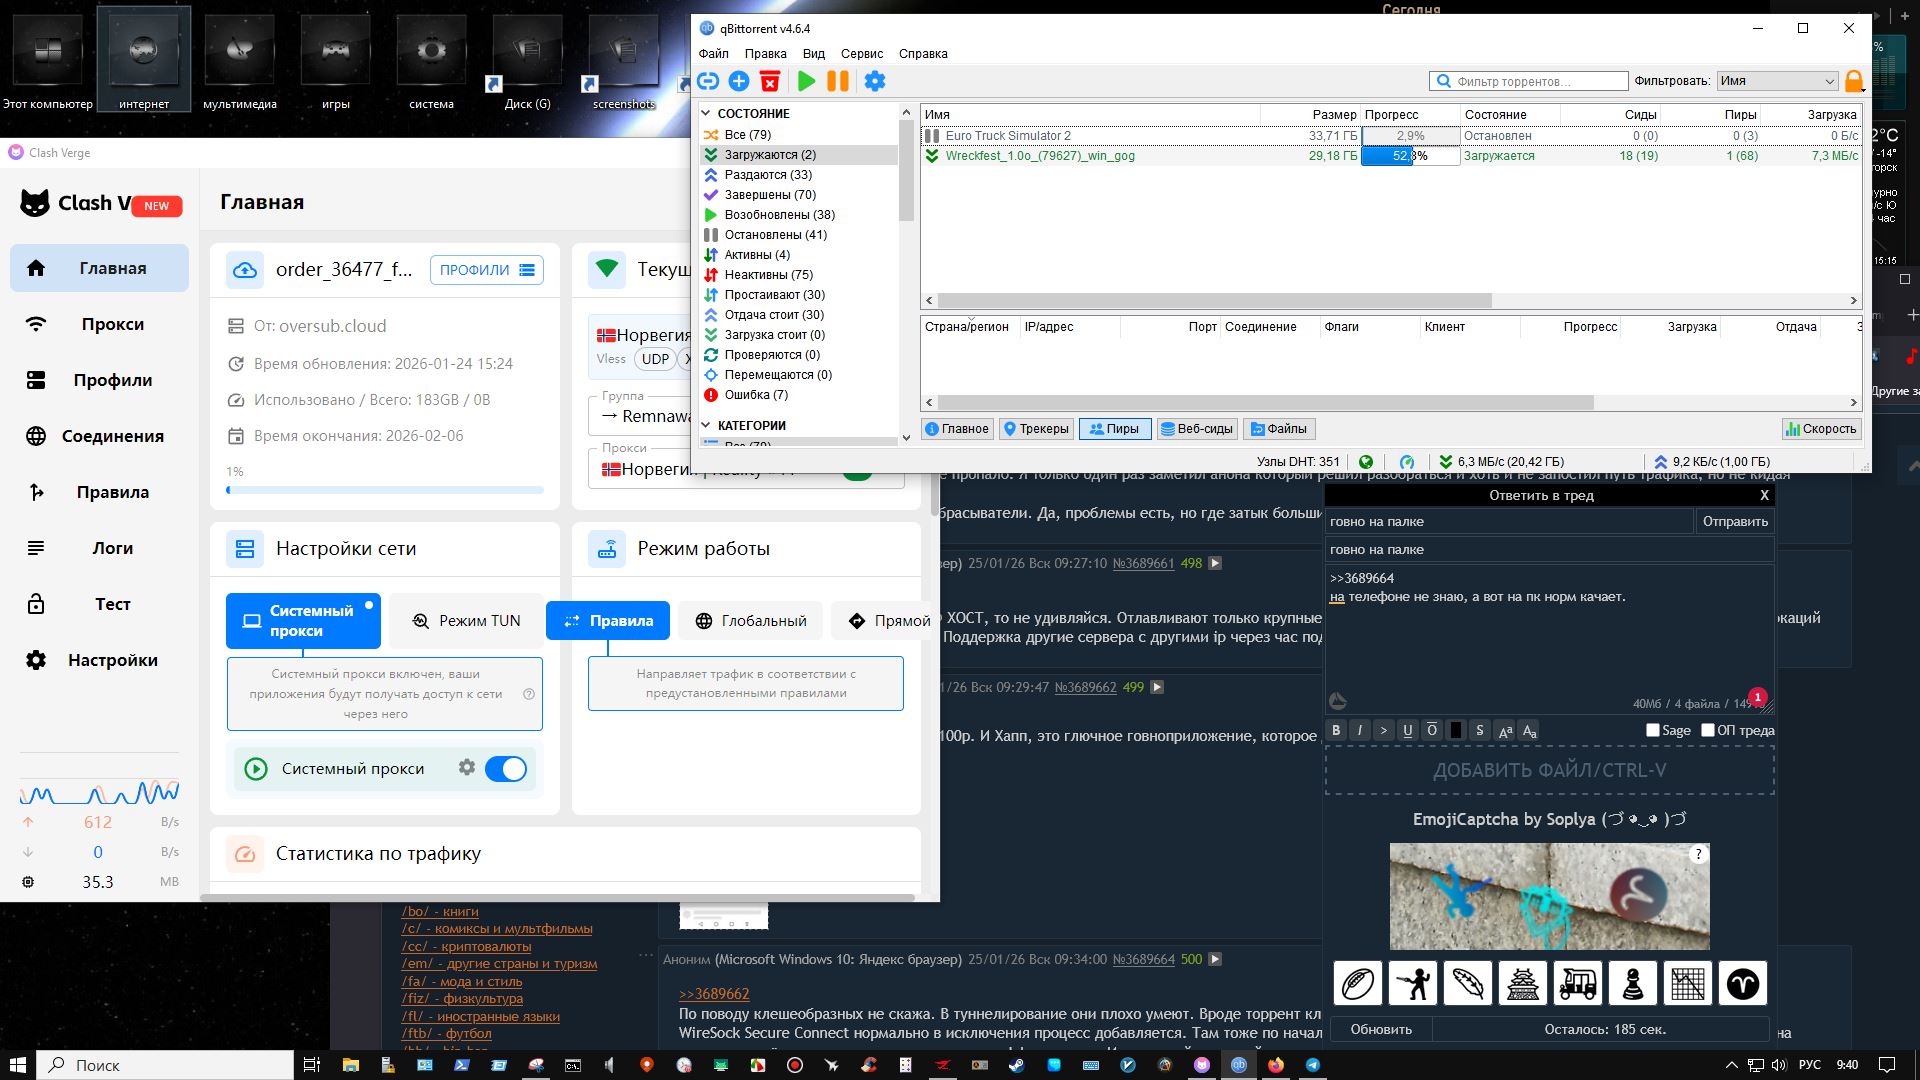Toggle the Системный прокси switch
Screen dimensions: 1920x1080
tap(506, 769)
